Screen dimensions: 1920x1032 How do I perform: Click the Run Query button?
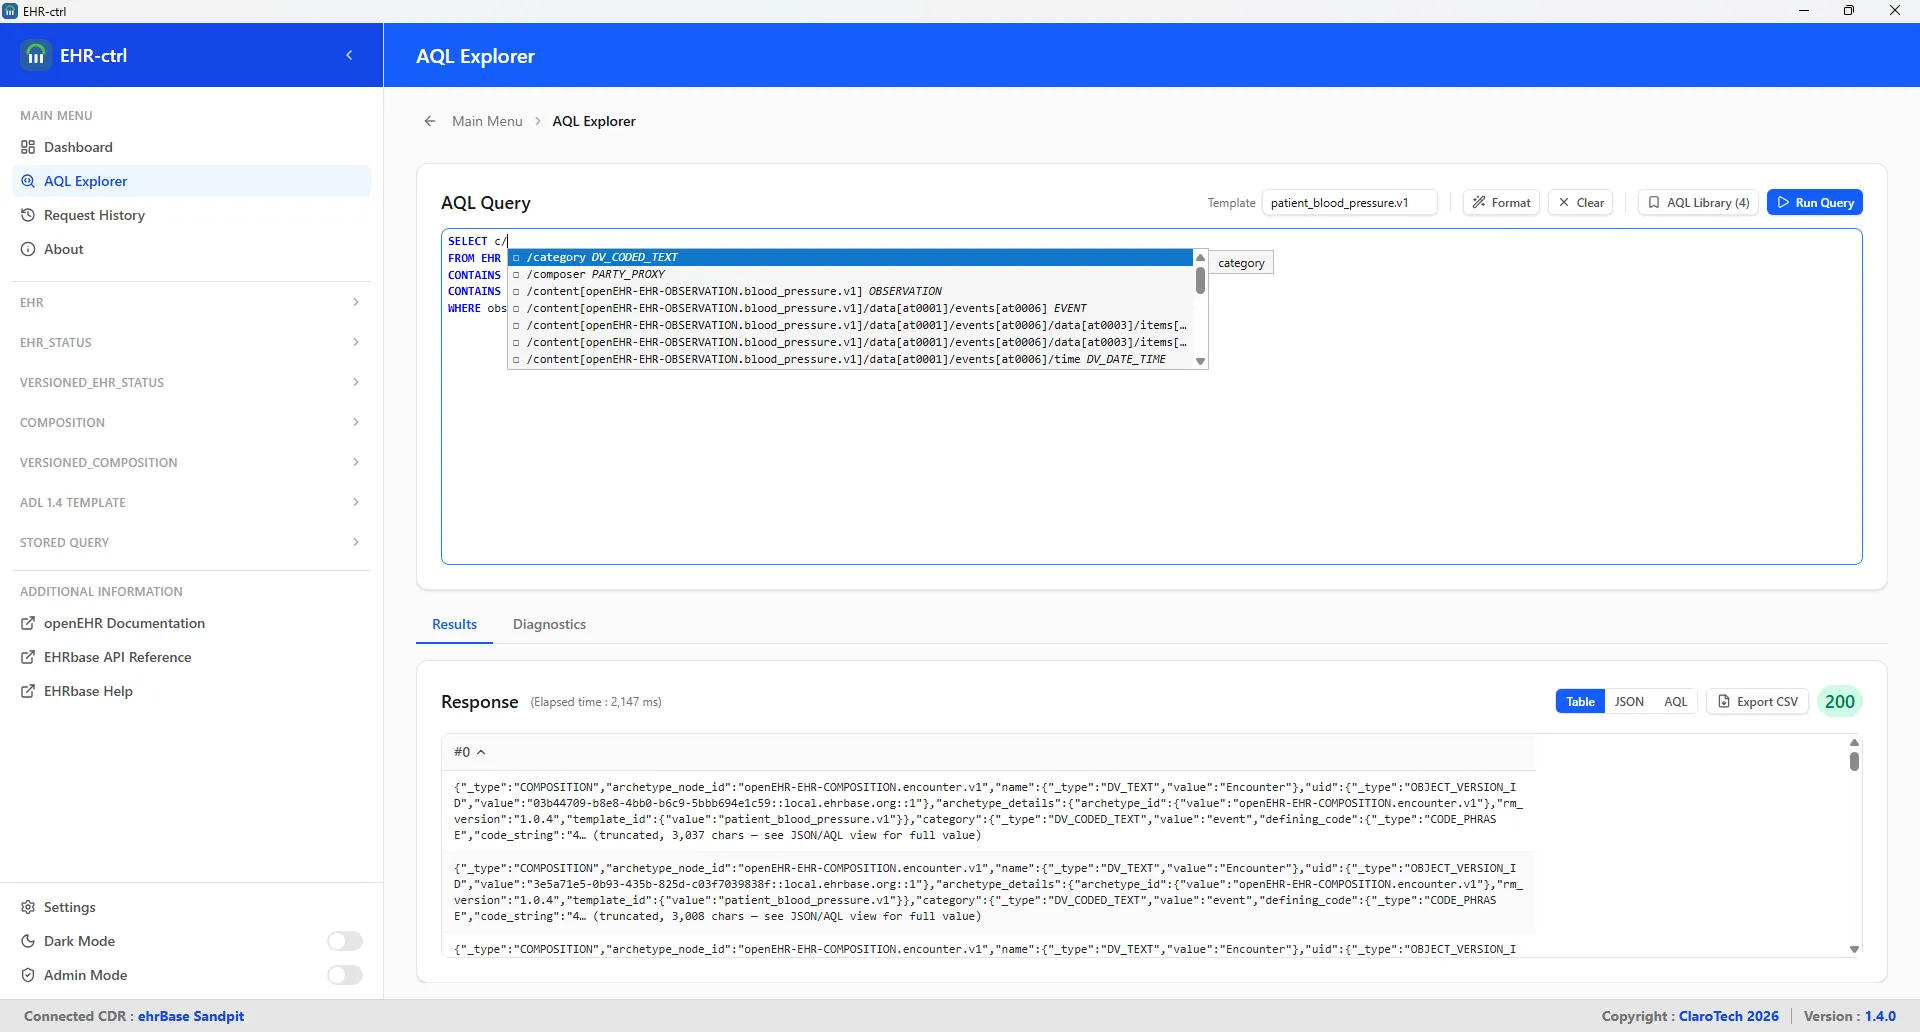1814,202
